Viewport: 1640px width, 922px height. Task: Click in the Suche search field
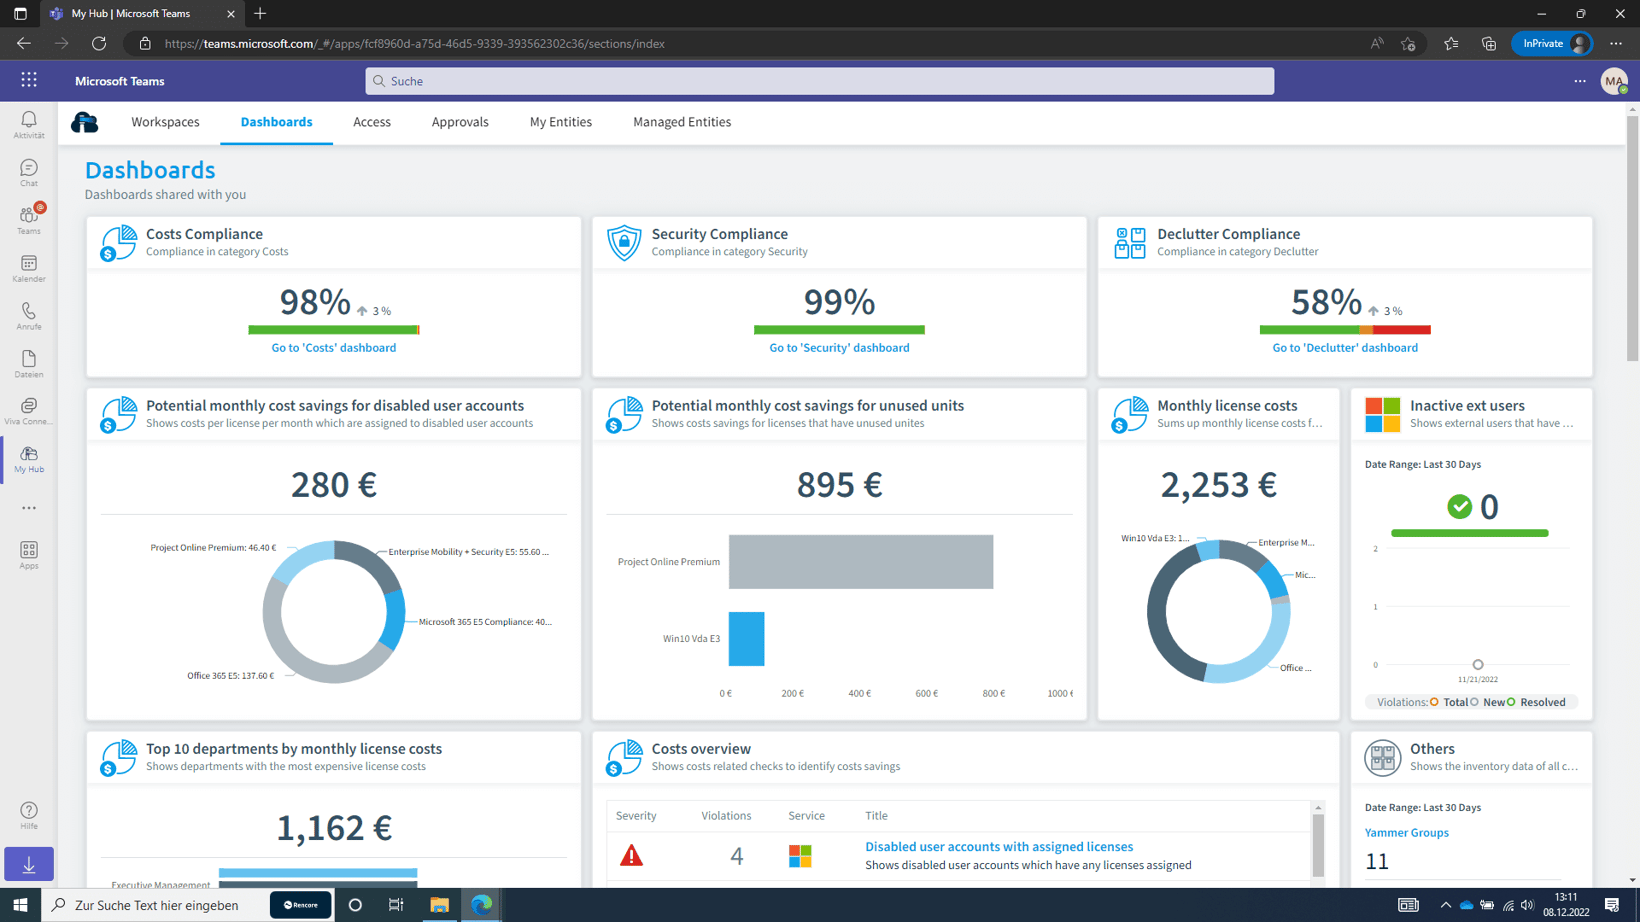pos(820,81)
